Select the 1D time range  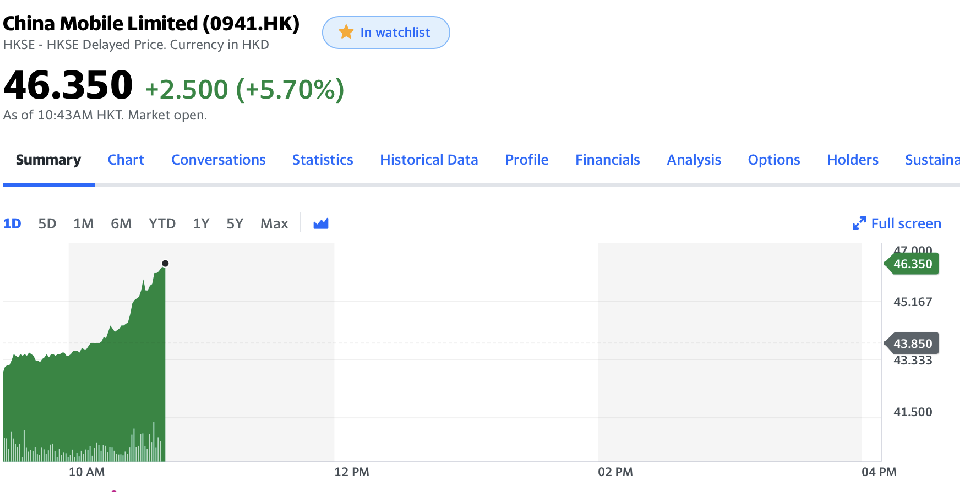pos(12,224)
